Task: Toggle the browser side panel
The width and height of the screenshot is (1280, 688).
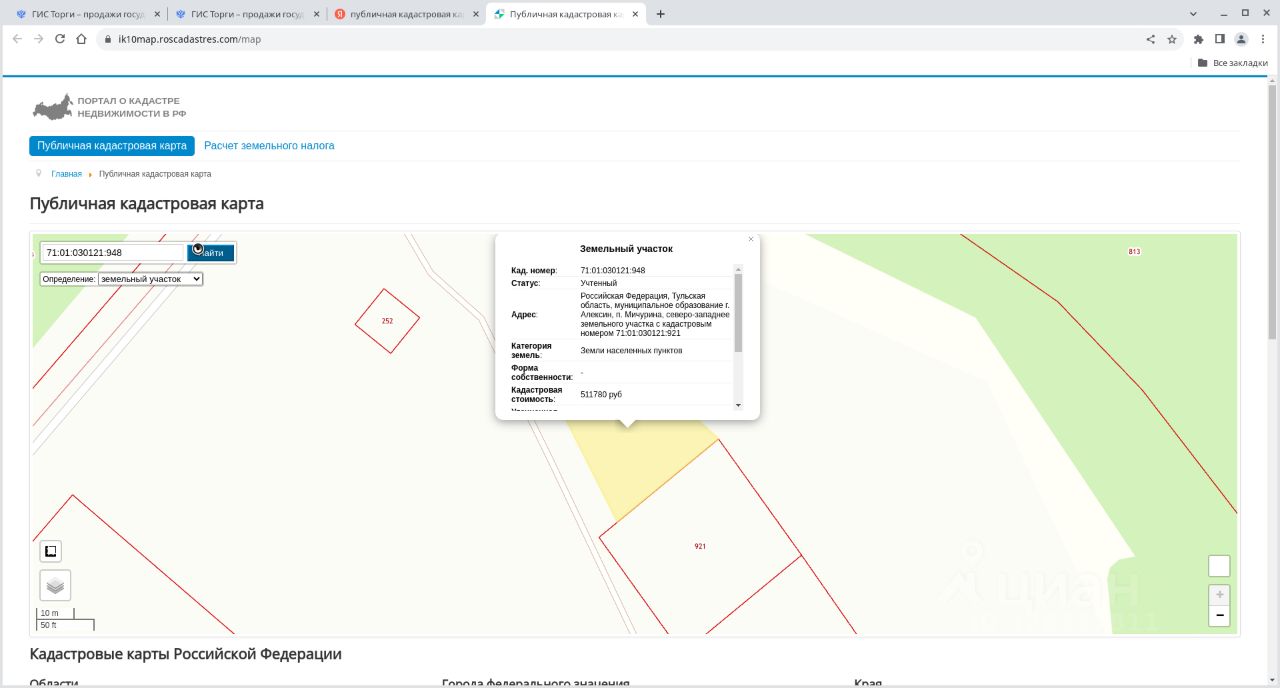Action: coord(1219,39)
